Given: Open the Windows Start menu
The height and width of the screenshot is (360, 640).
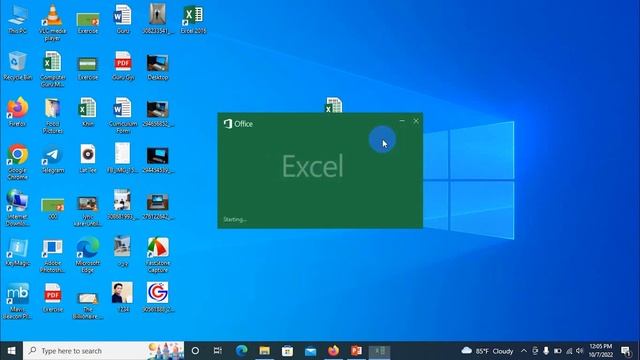Looking at the screenshot, I should (x=11, y=351).
